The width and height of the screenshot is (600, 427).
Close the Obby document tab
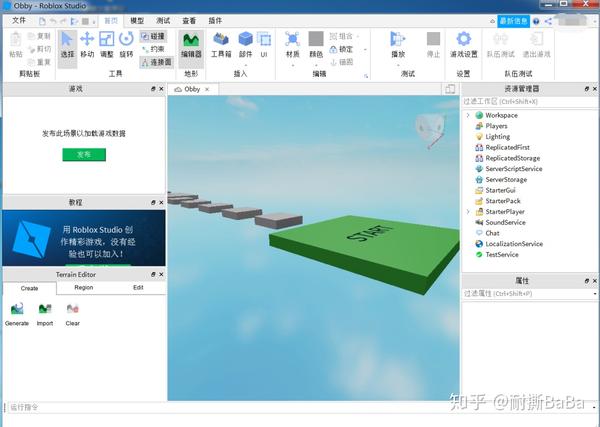coord(207,89)
